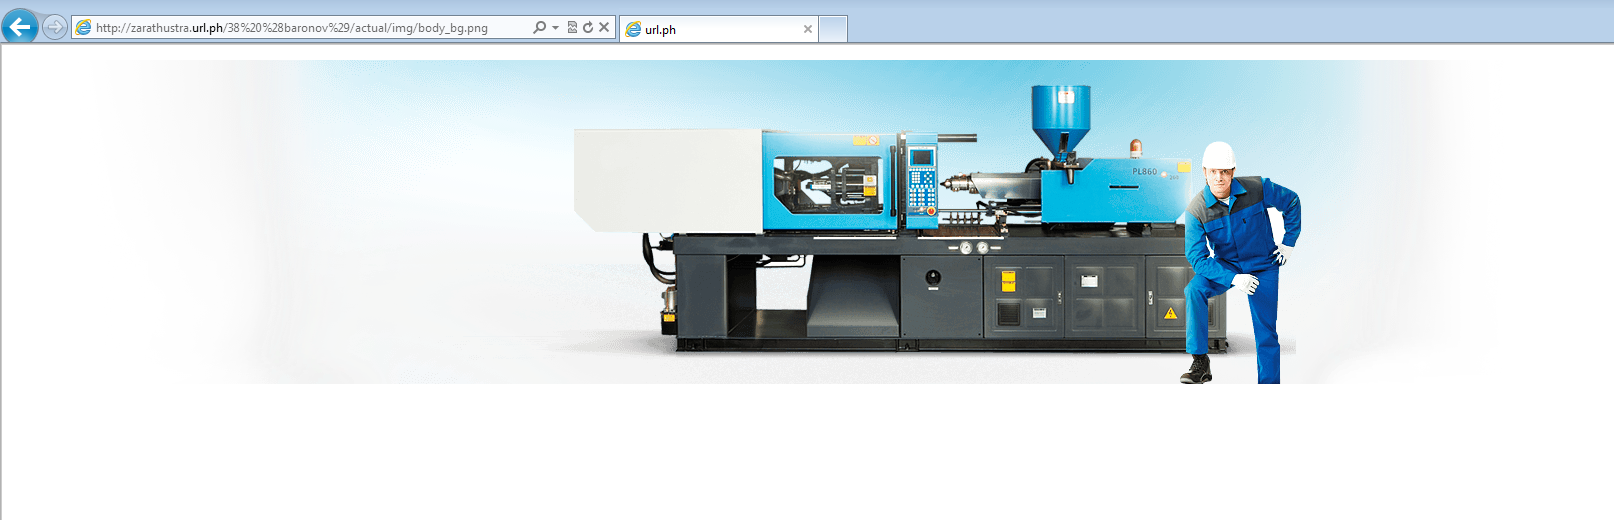Viewport: 1614px width, 520px height.
Task: Click the address bar URL text
Action: (x=292, y=28)
